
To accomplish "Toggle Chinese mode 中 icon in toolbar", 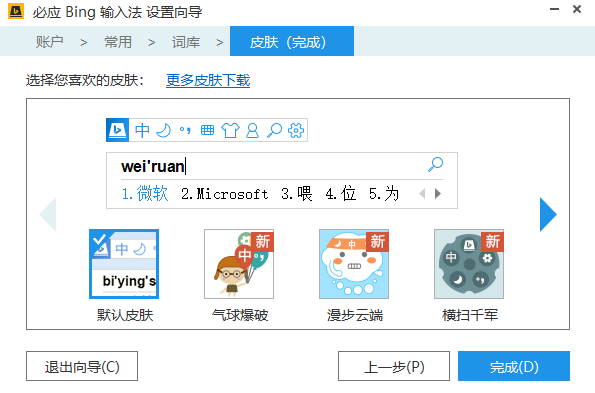I will point(142,130).
